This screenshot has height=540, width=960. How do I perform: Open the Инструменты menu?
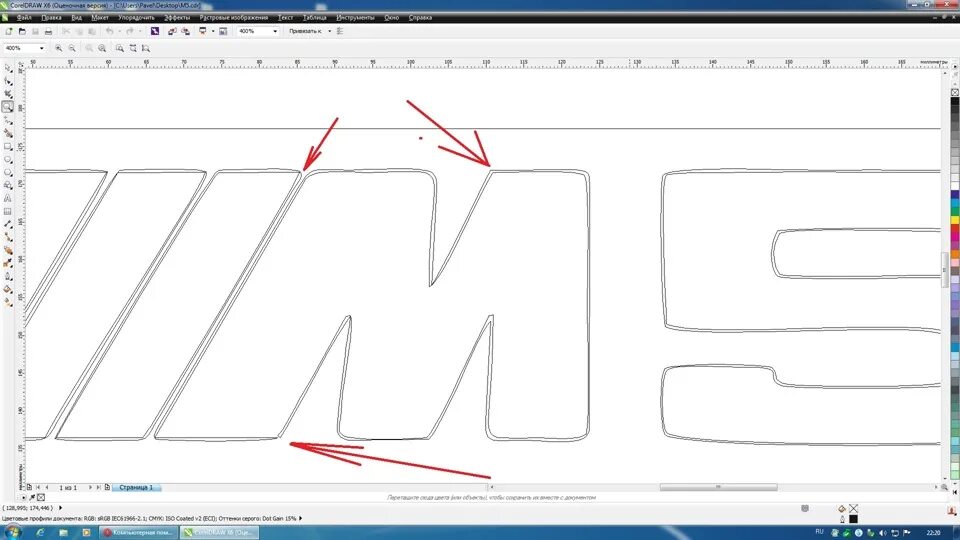point(355,18)
